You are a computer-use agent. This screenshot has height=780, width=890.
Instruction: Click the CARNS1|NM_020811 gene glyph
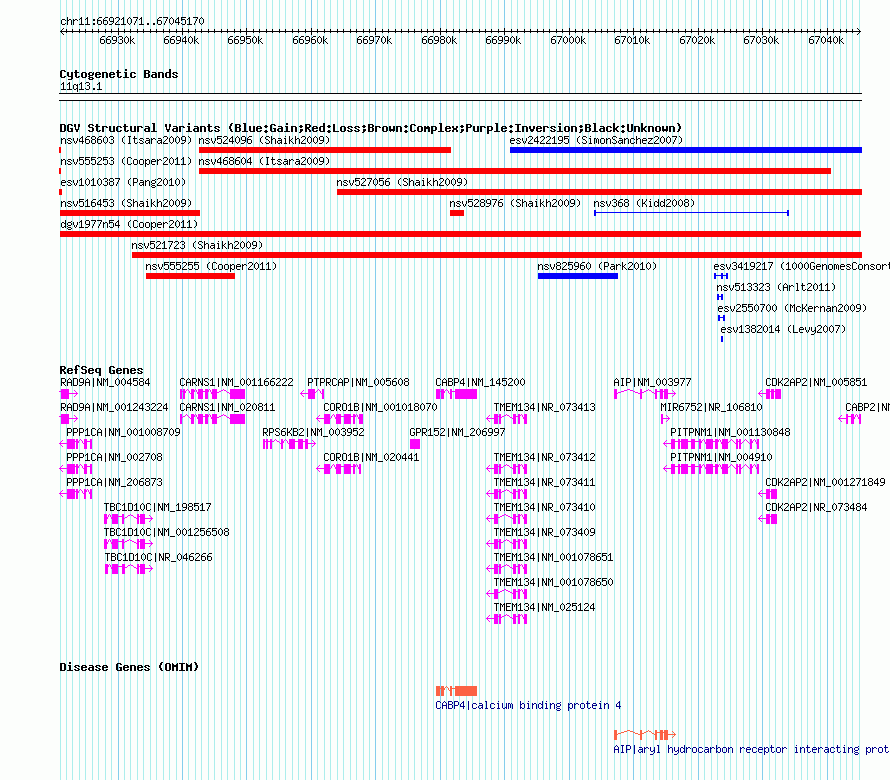212,419
